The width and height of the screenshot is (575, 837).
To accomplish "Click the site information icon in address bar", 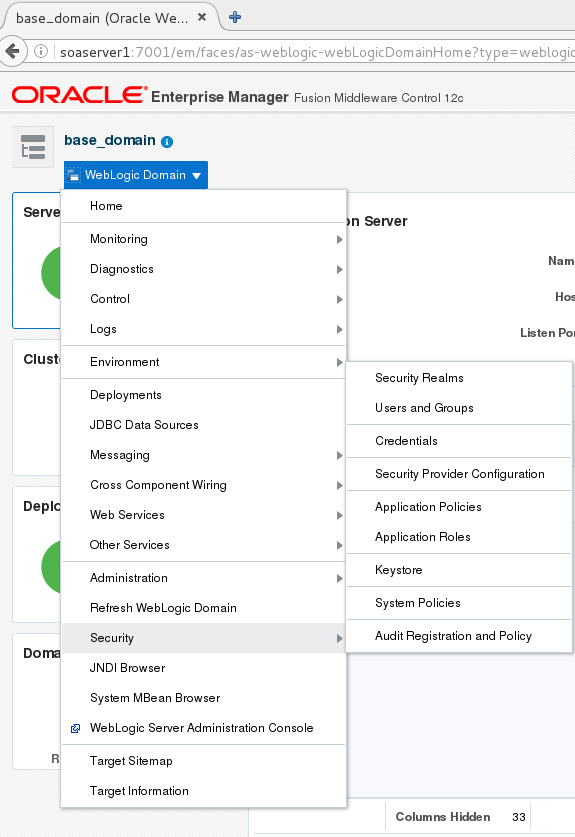I will click(41, 51).
